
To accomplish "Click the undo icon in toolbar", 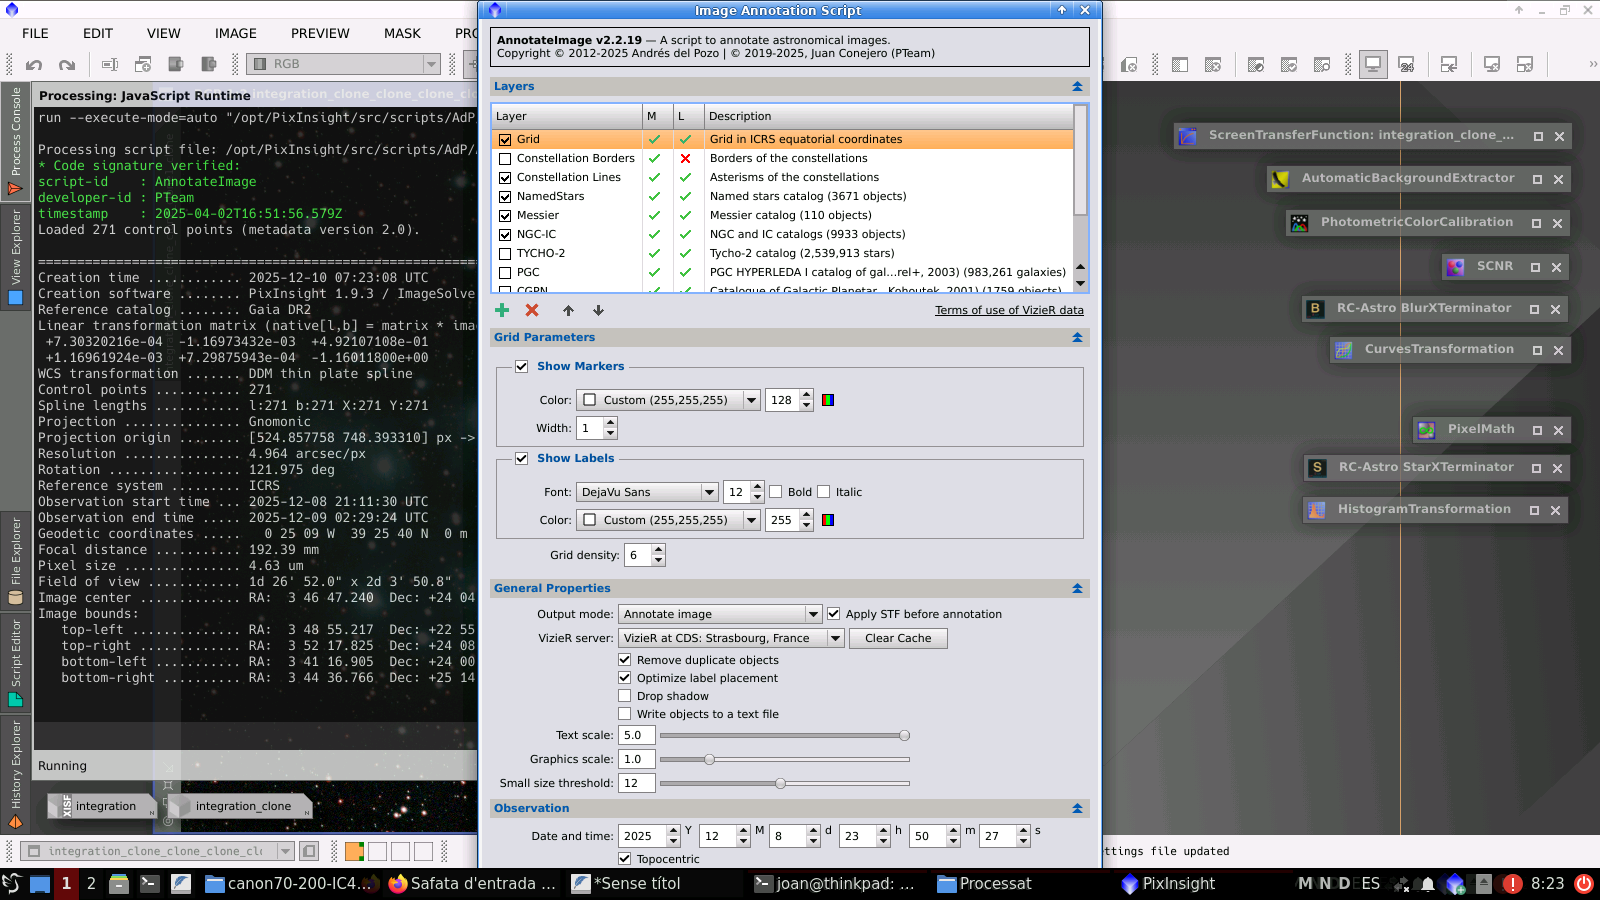I will (34, 65).
